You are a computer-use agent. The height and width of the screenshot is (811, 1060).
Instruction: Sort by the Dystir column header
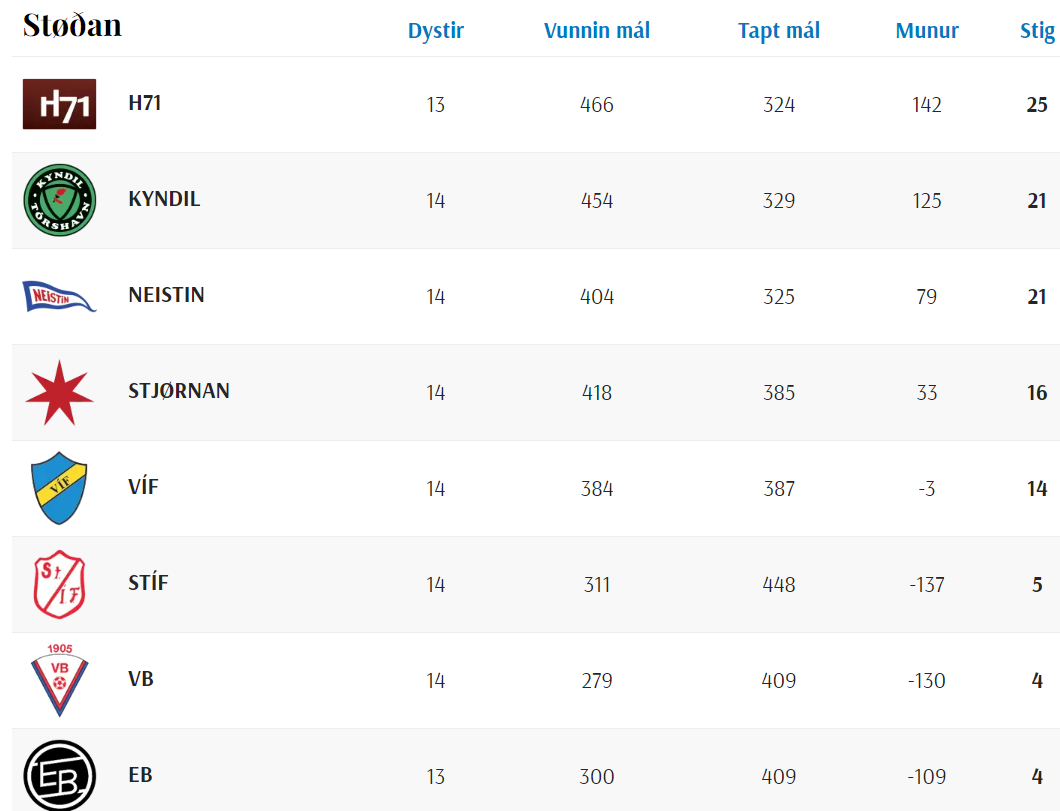click(x=436, y=30)
